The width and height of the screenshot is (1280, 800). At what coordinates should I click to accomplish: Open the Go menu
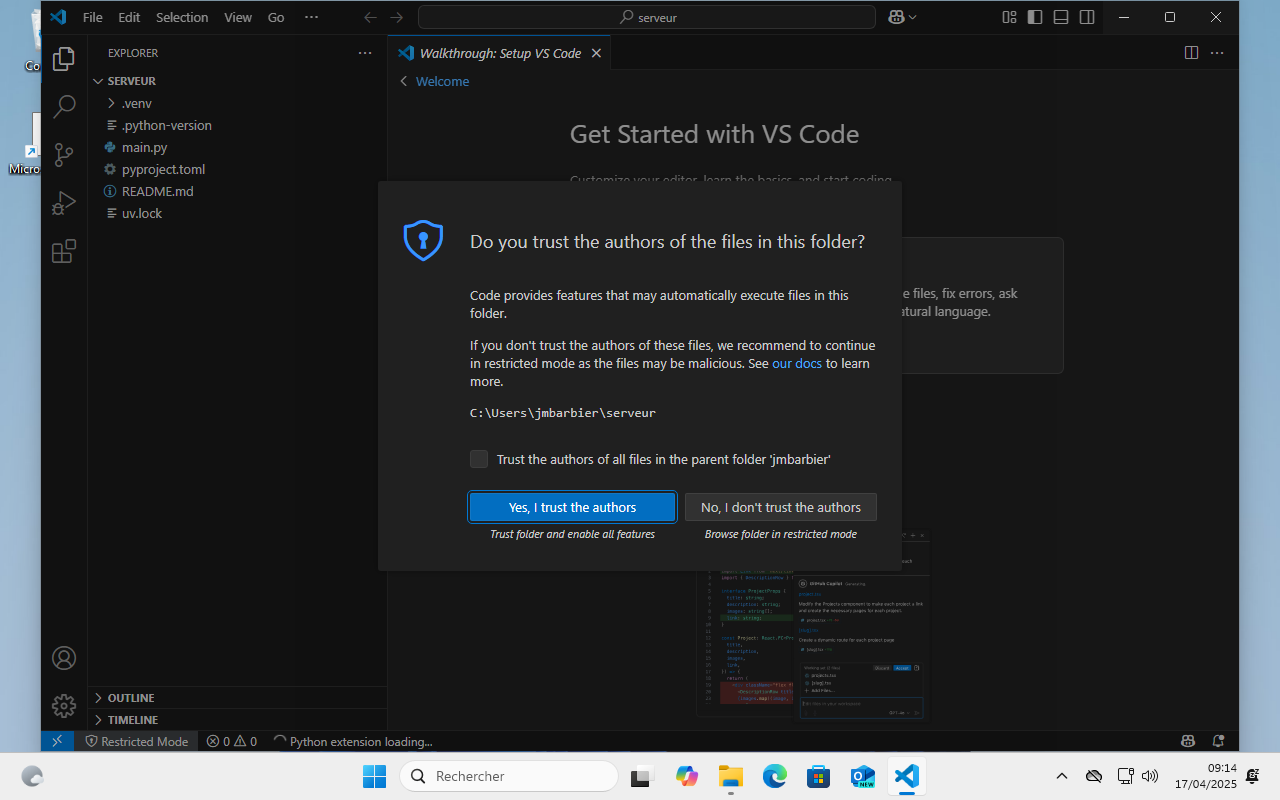(x=276, y=17)
